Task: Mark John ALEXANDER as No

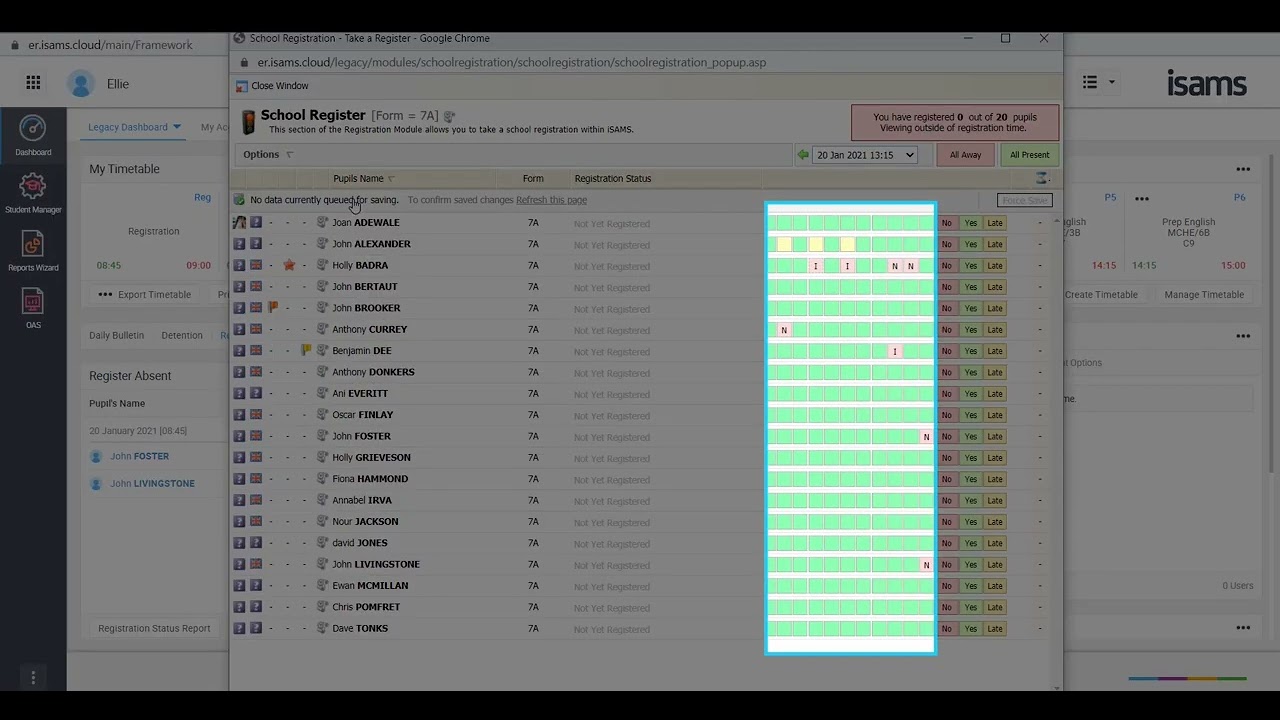Action: coord(946,244)
